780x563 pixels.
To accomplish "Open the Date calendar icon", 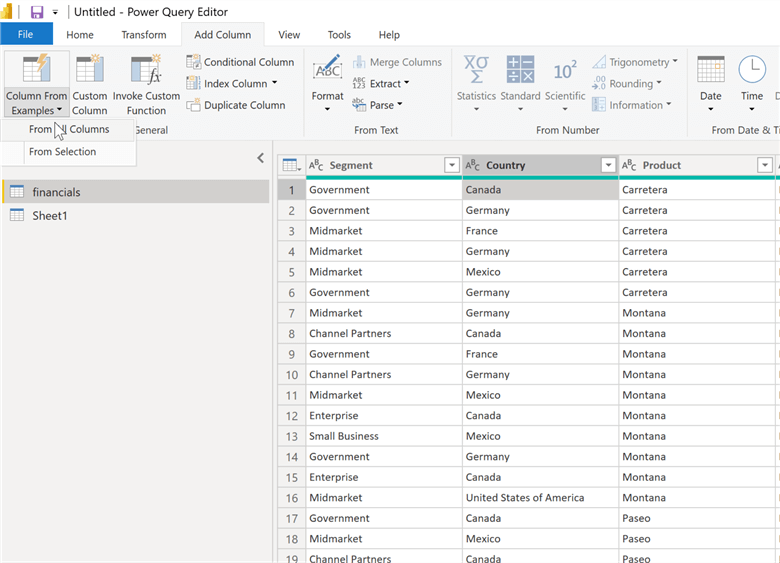I will pos(711,70).
